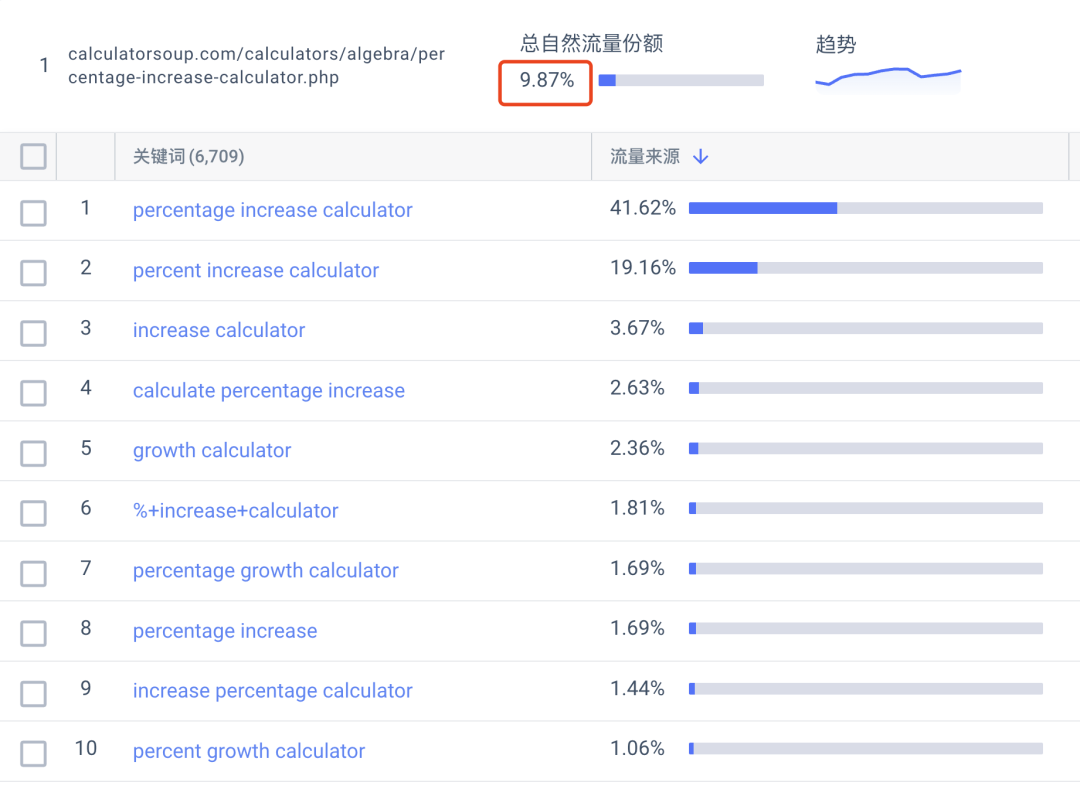
Task: Click the 1.81% traffic value
Action: pyautogui.click(x=637, y=508)
